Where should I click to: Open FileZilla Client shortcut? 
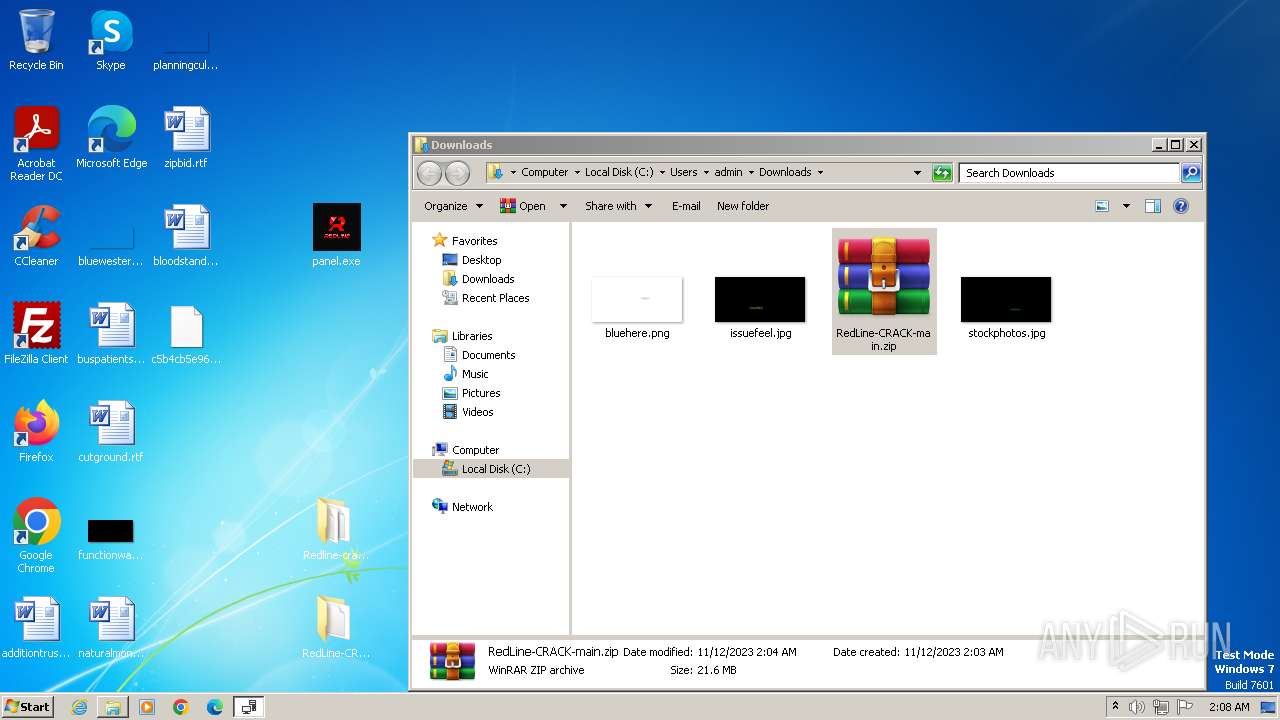tap(36, 334)
